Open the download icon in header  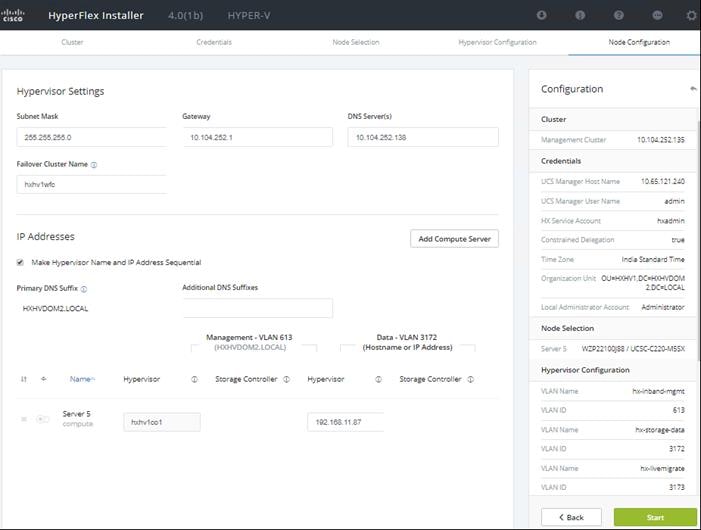click(x=541, y=15)
